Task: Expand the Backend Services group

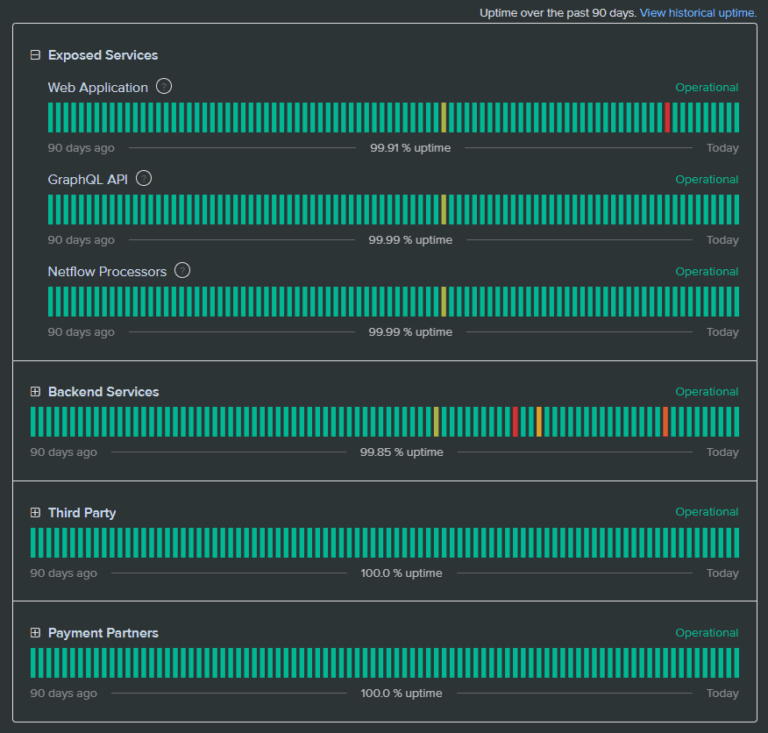Action: click(x=36, y=392)
